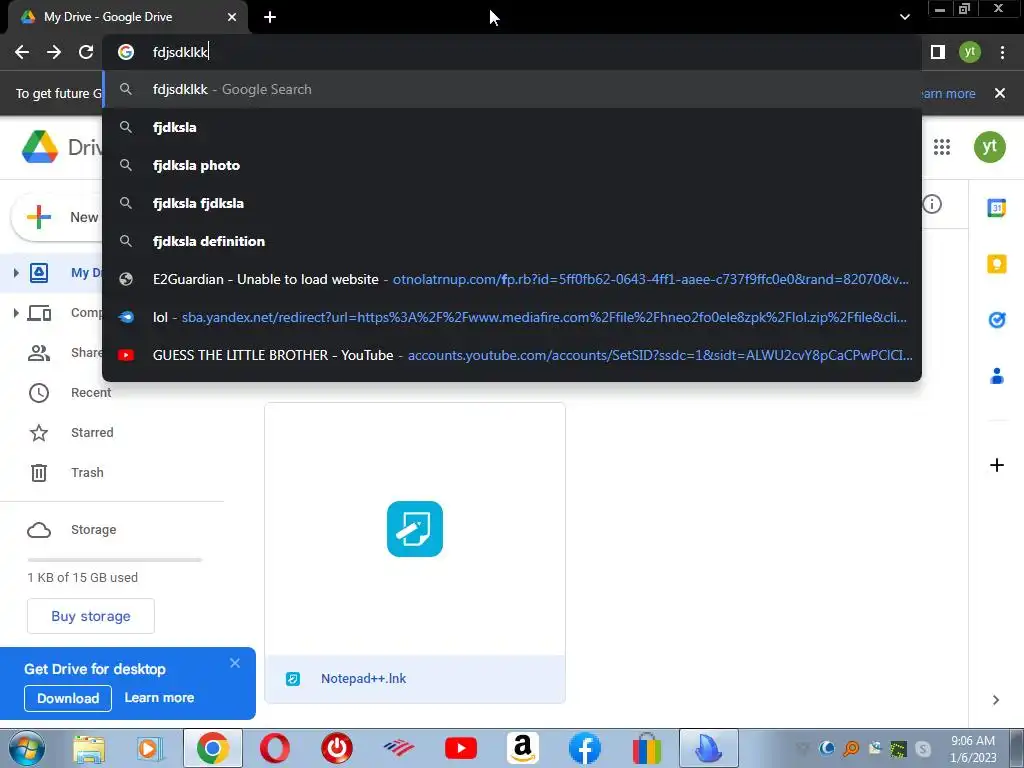1024x768 pixels.
Task: Open the Google Tasks side panel
Action: pyautogui.click(x=997, y=320)
